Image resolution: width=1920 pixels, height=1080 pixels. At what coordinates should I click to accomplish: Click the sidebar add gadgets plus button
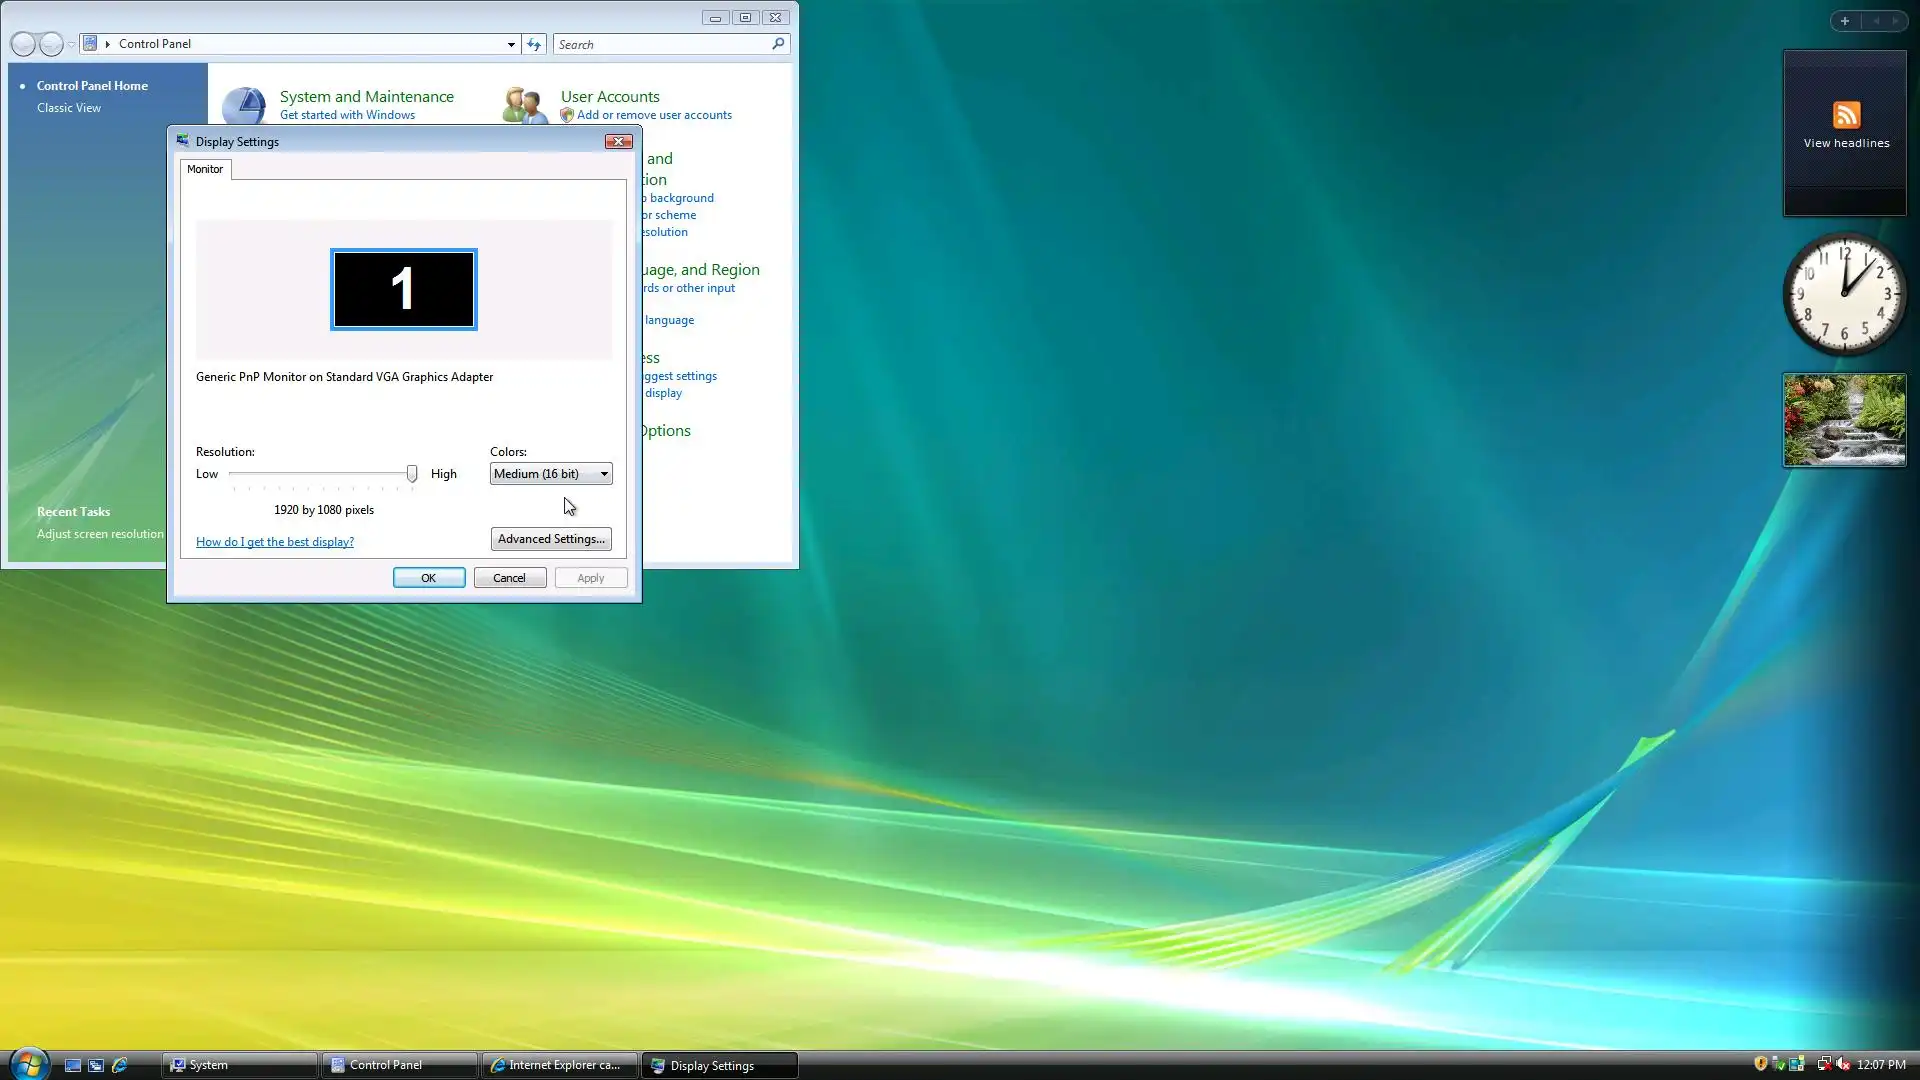(x=1845, y=21)
